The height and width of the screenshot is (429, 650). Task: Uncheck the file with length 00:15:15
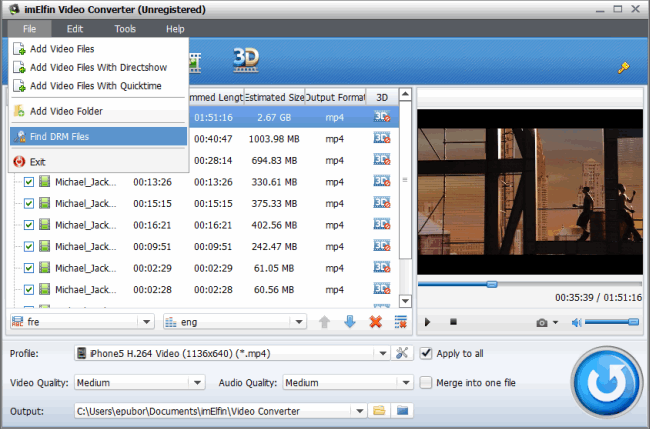coord(29,204)
